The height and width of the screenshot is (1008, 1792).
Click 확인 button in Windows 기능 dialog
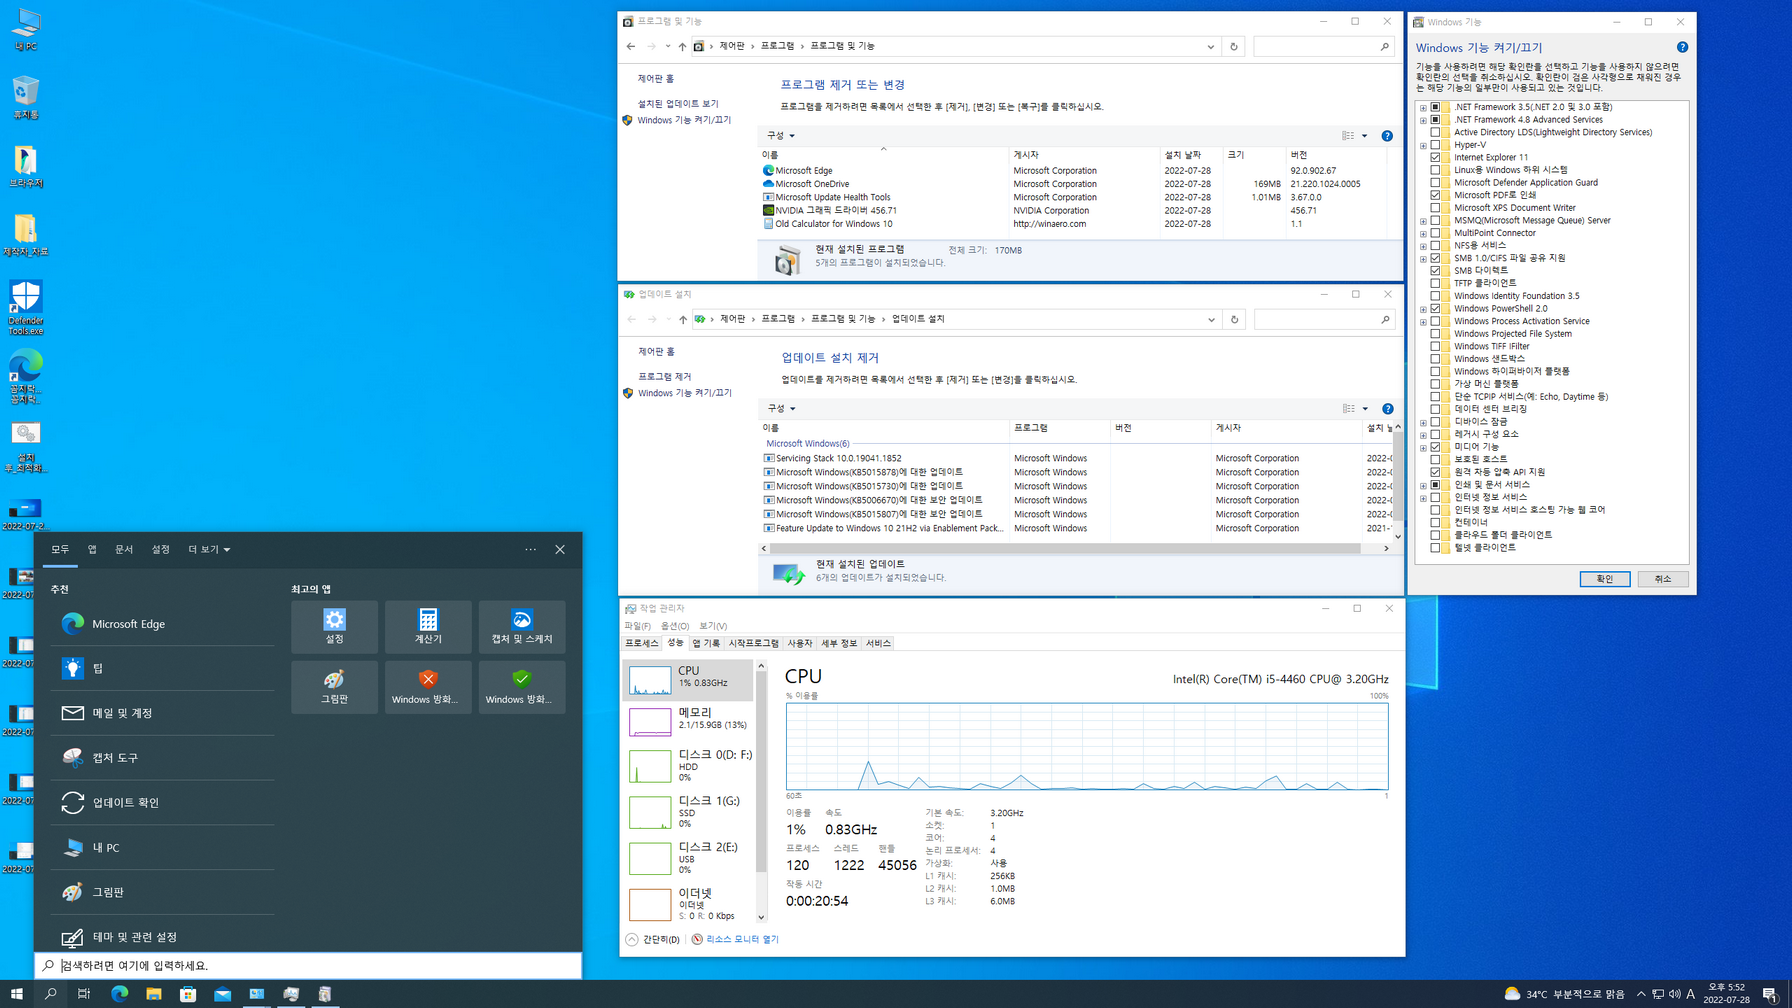(x=1604, y=579)
